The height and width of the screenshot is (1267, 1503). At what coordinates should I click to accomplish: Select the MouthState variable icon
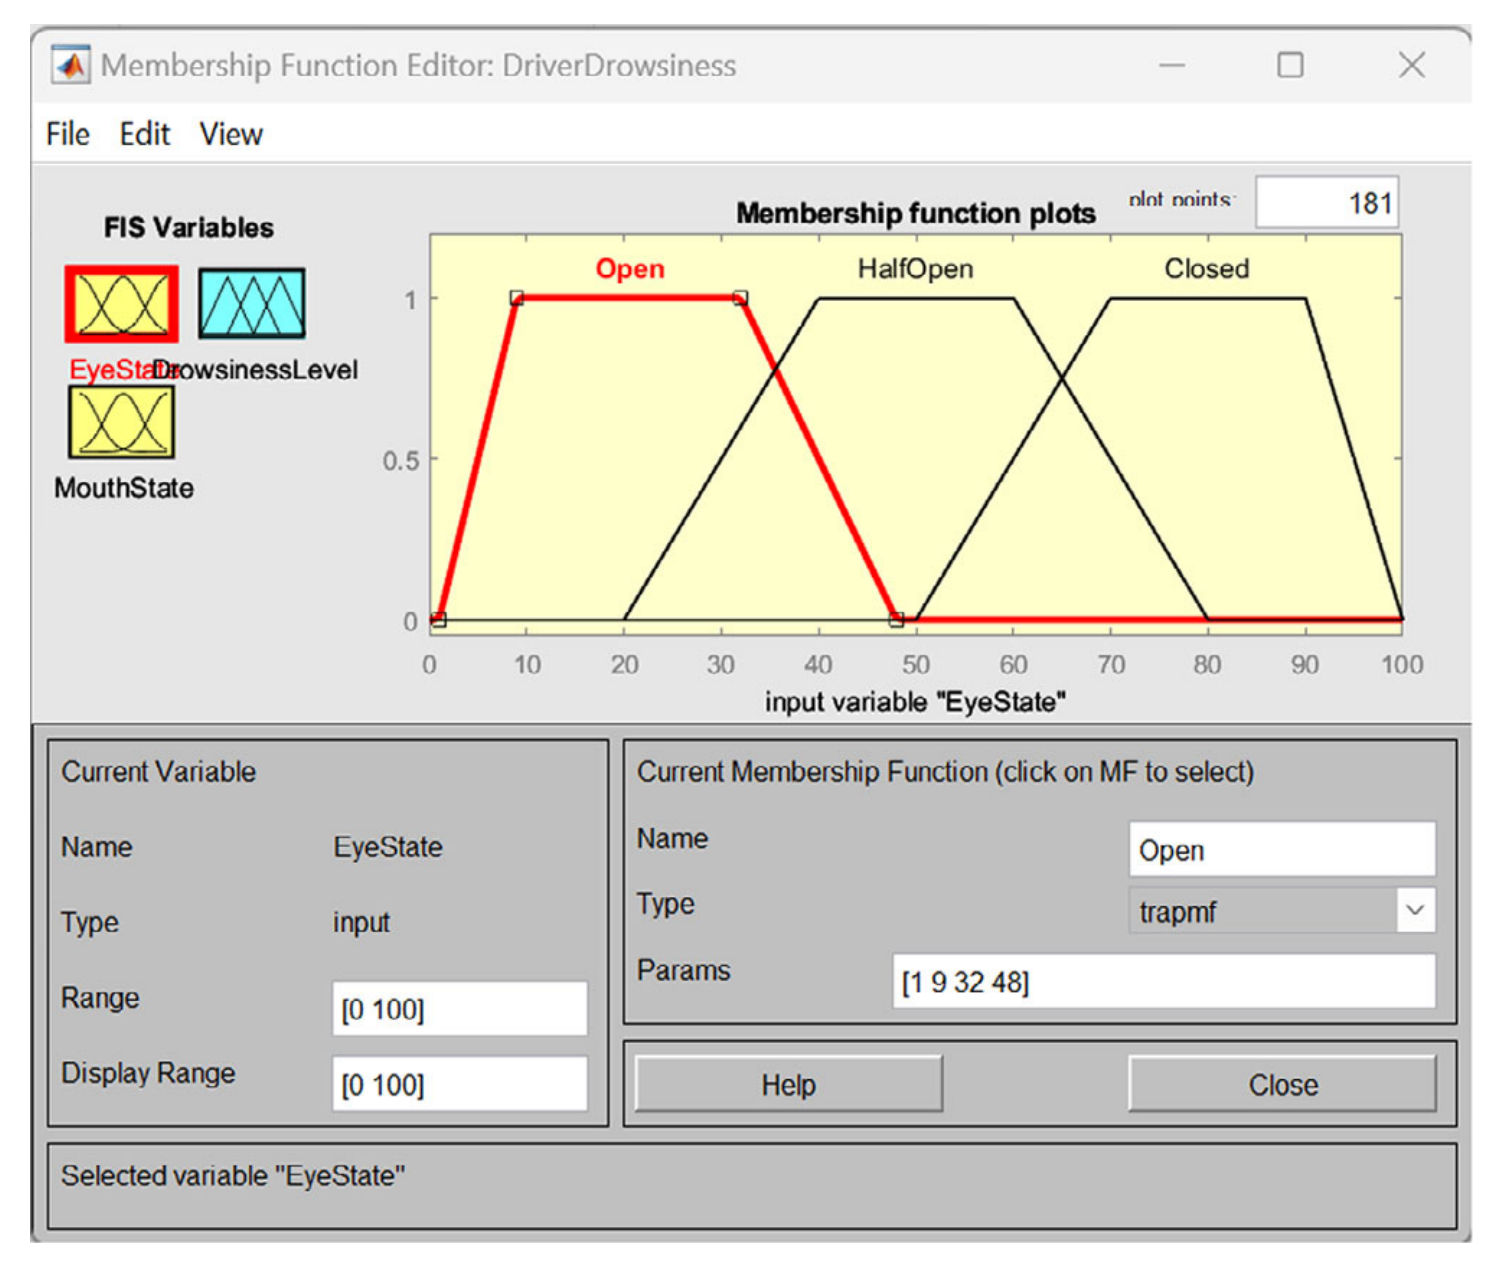tap(122, 422)
